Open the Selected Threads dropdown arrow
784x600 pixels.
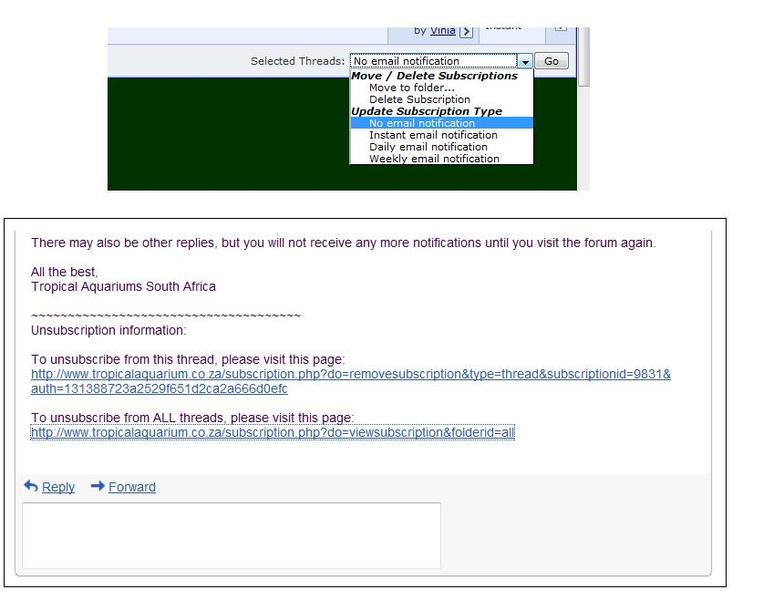(x=524, y=62)
